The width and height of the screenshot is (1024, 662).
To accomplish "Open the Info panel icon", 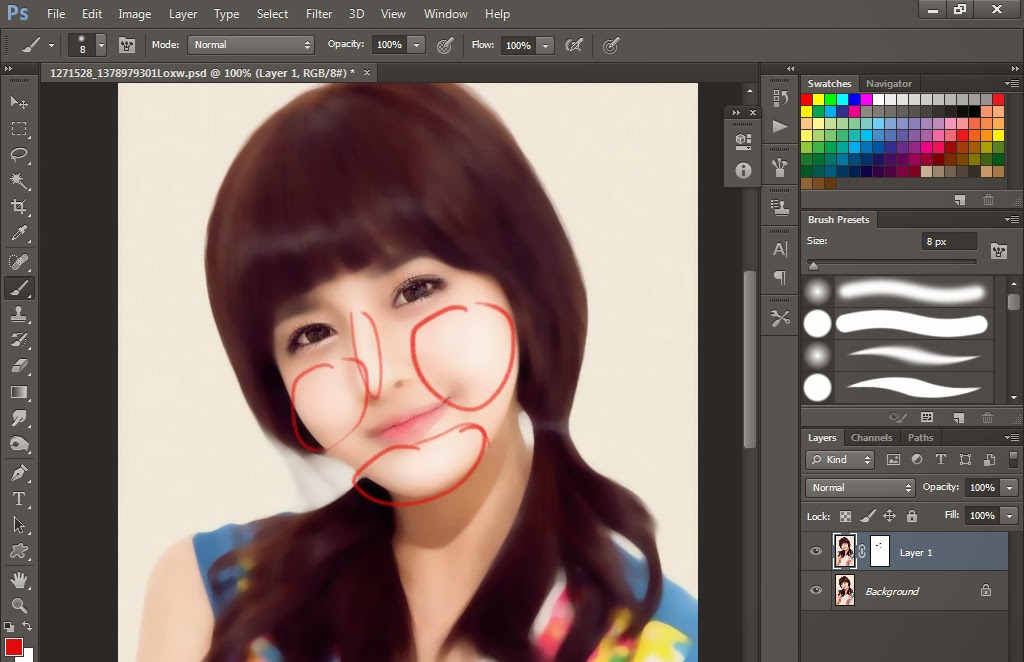I will [743, 170].
